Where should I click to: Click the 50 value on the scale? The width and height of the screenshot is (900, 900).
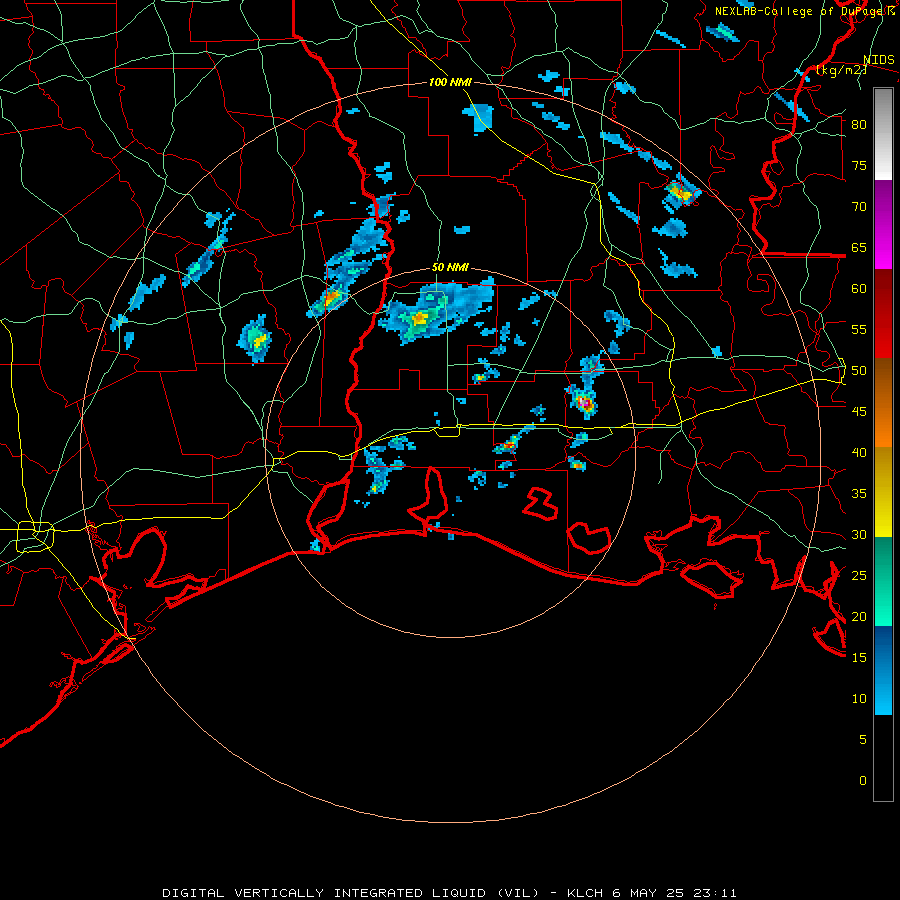[x=859, y=371]
